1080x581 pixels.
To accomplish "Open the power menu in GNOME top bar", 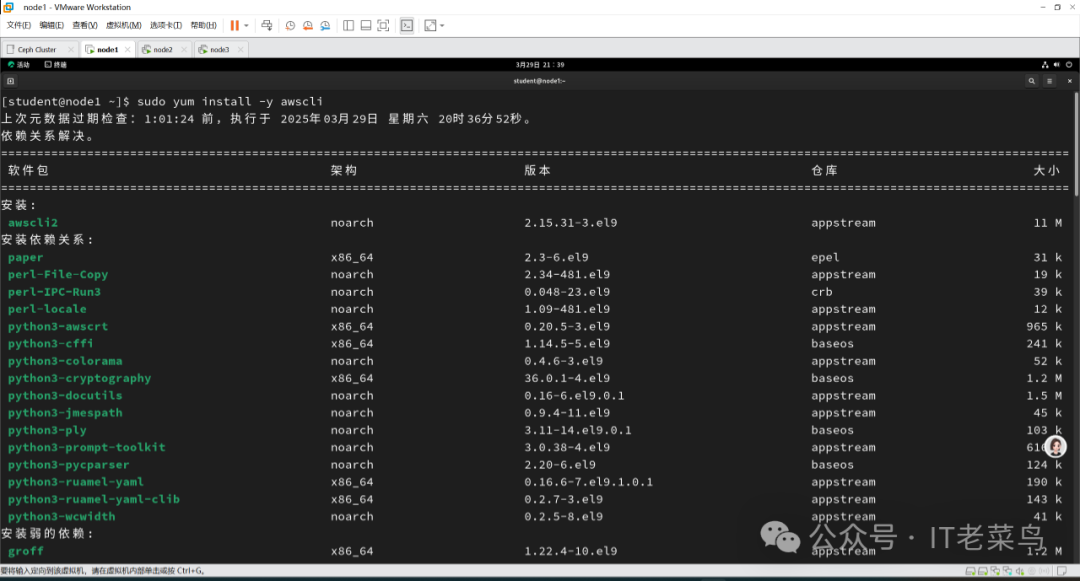I will point(1069,65).
